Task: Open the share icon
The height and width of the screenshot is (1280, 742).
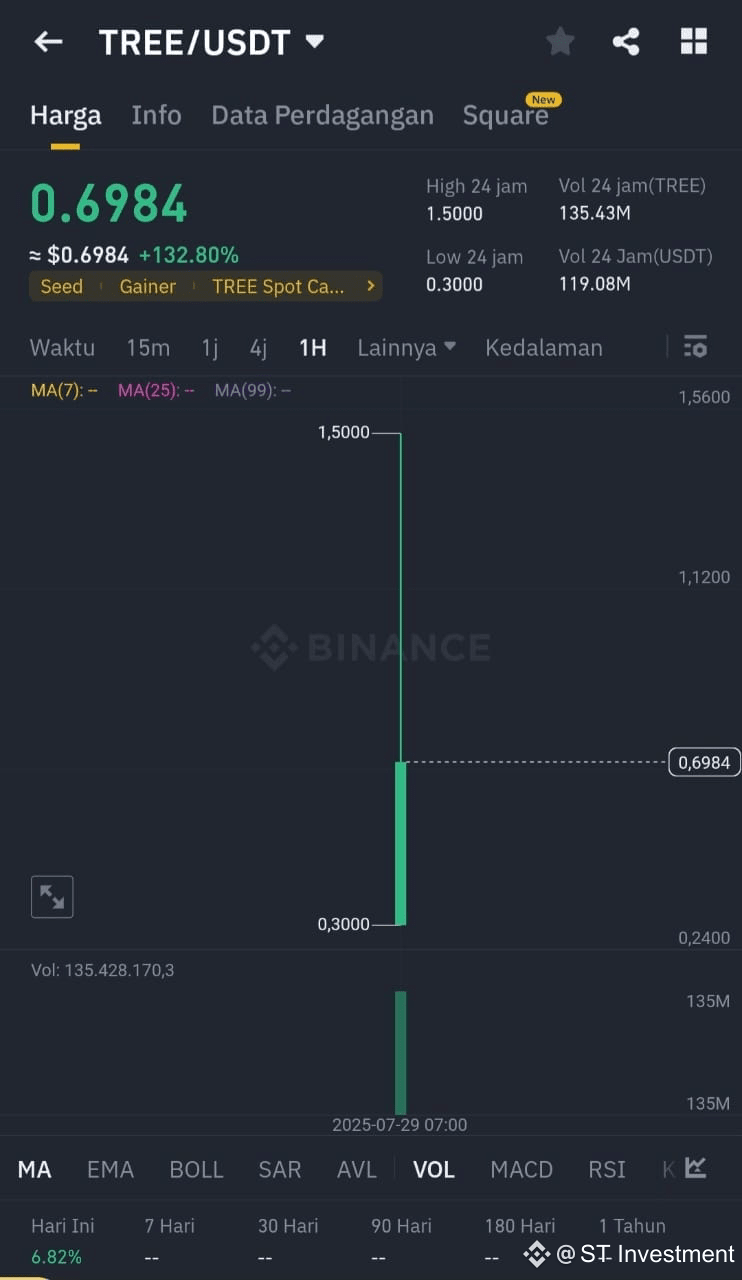Action: (626, 41)
